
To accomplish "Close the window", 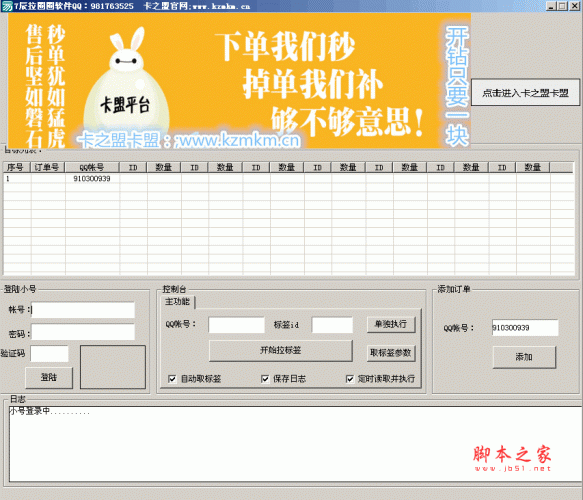I will point(574,6).
